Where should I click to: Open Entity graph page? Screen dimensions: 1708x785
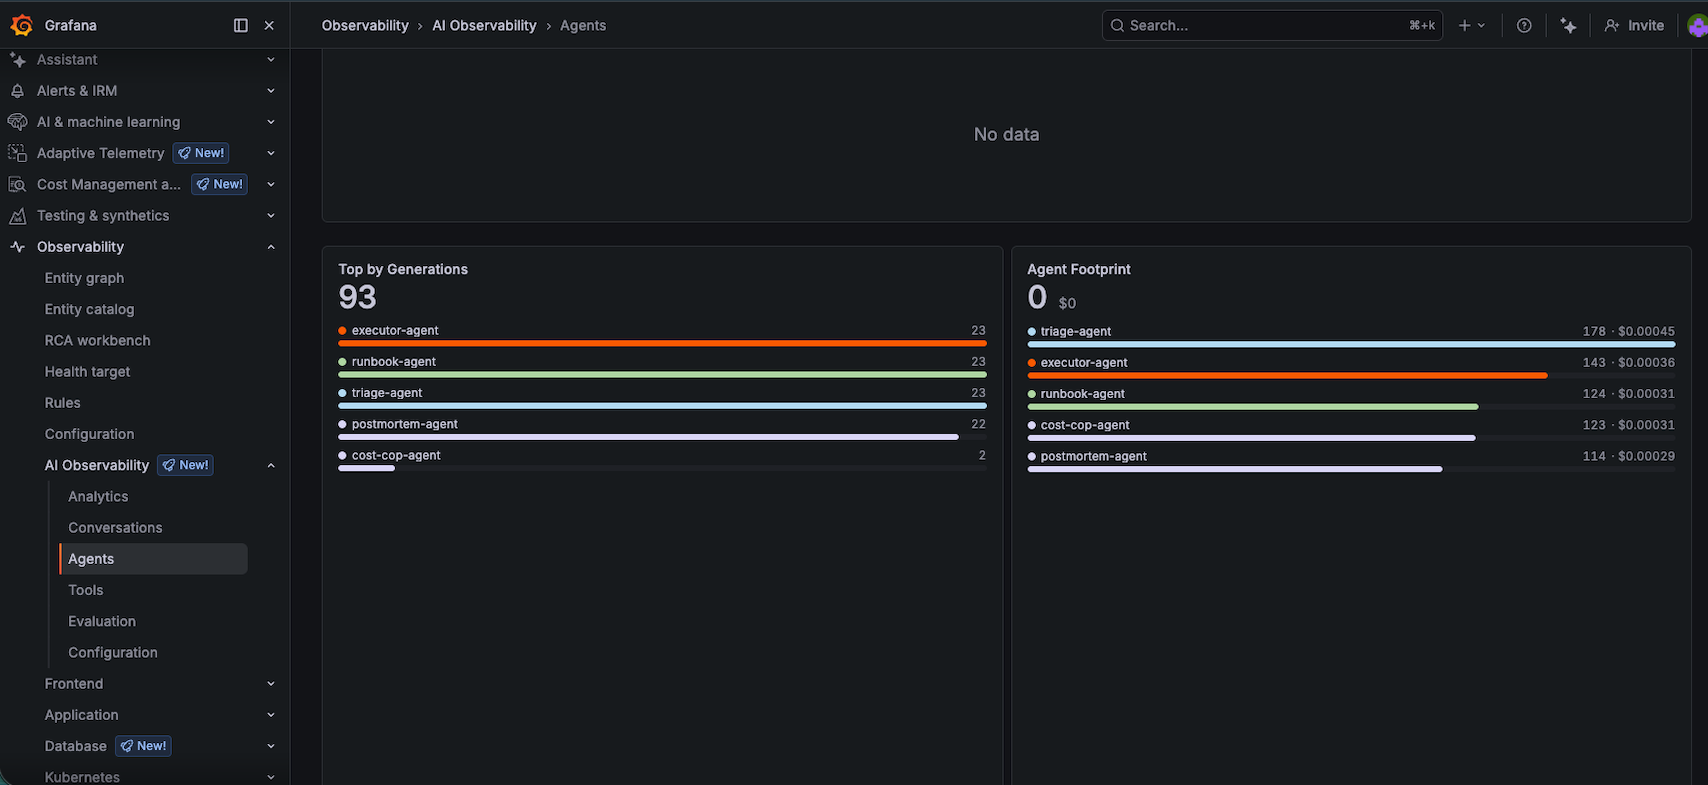[x=84, y=278]
